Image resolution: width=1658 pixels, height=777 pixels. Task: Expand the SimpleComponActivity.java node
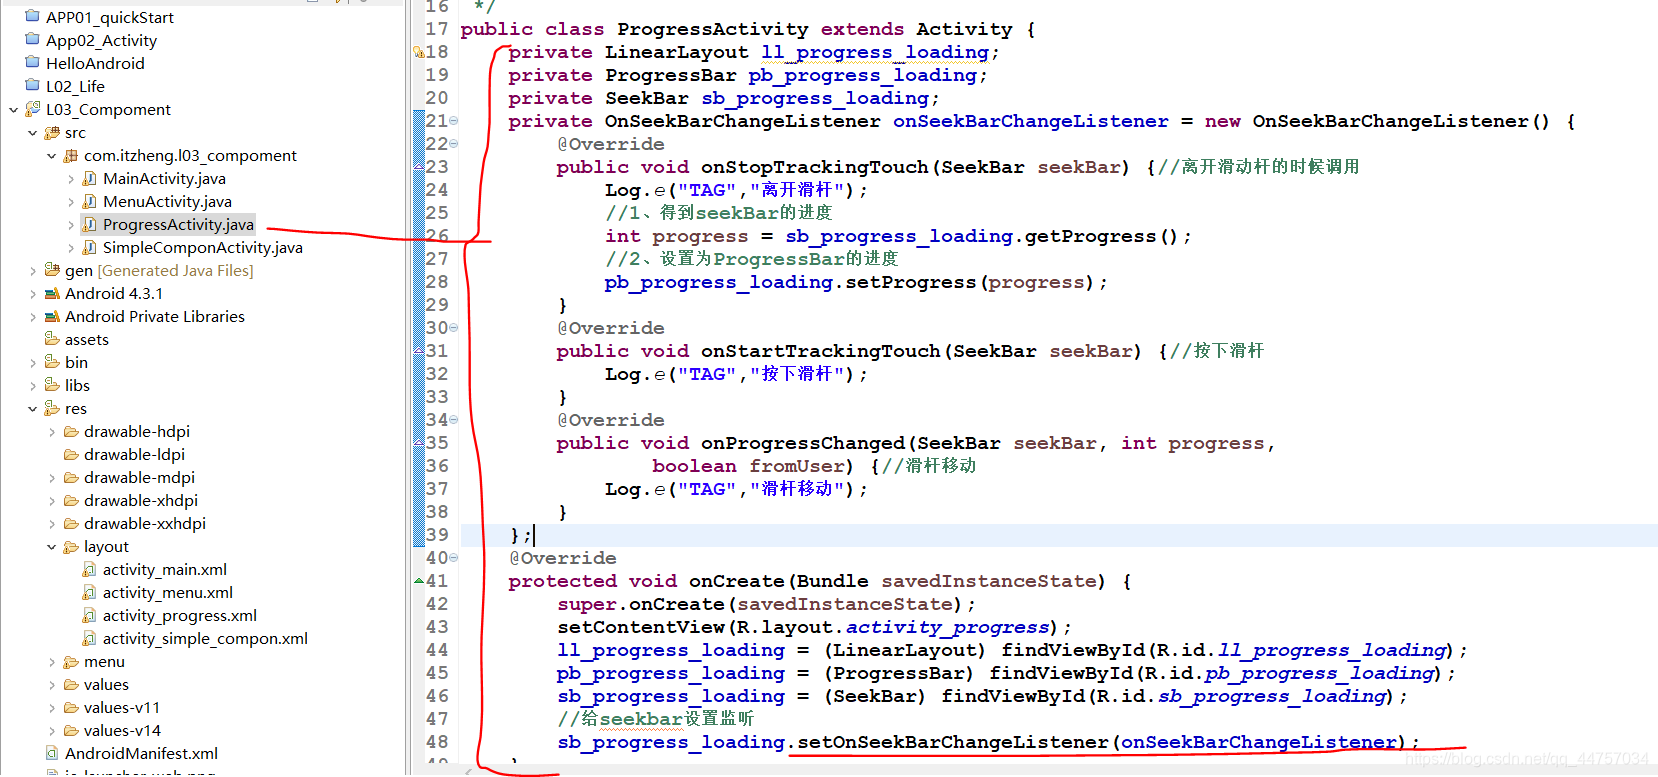click(70, 248)
